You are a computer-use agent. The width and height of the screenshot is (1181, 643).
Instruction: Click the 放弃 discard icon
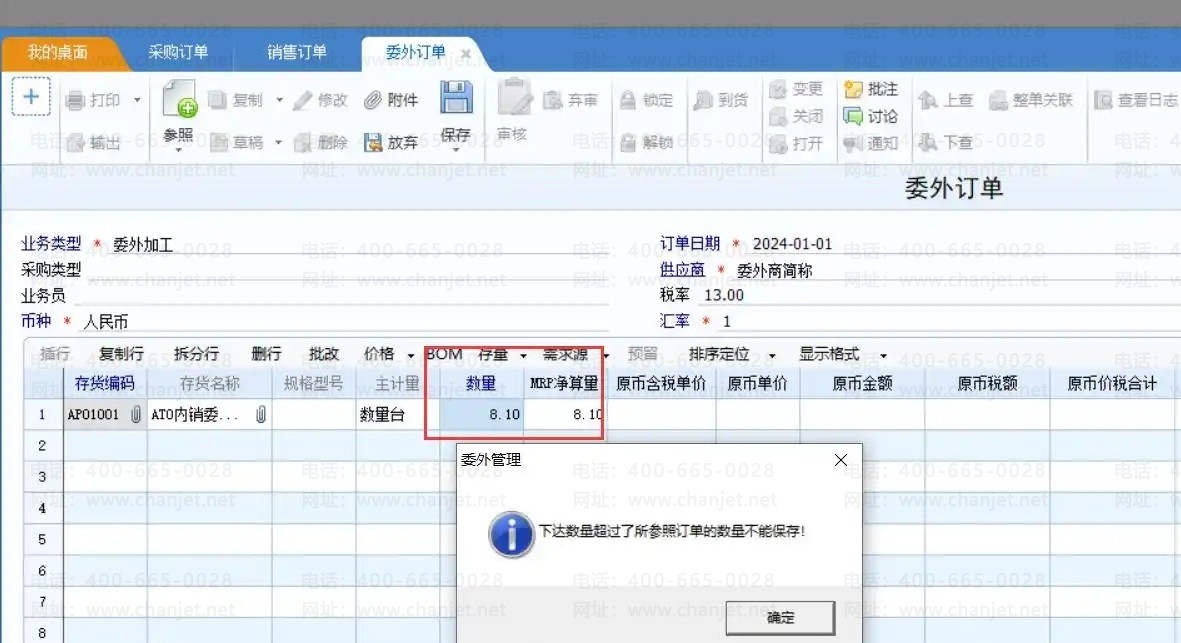point(374,143)
